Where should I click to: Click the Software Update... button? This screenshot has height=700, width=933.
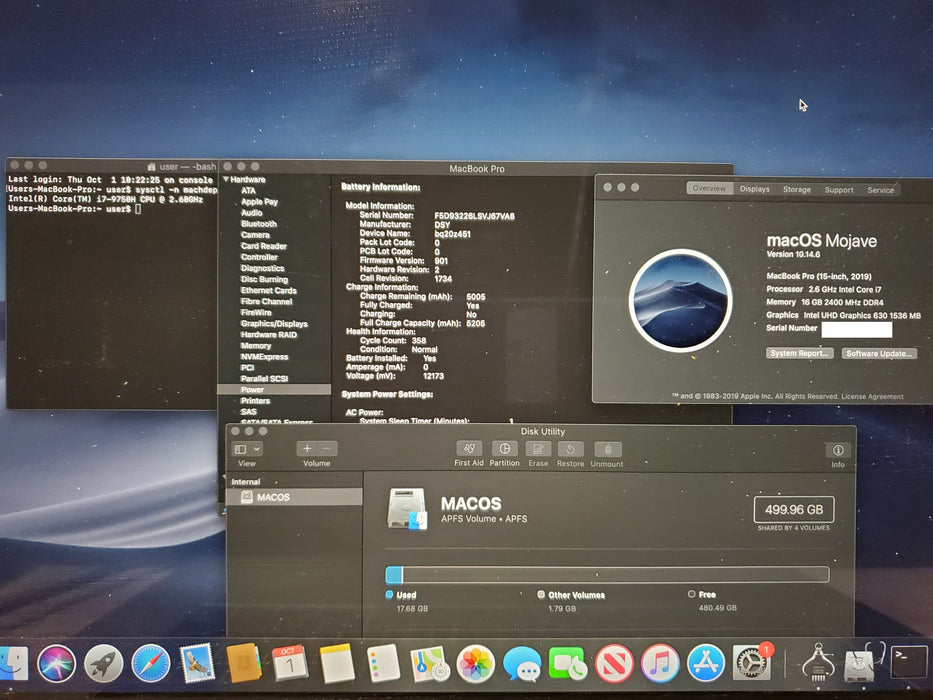click(879, 354)
